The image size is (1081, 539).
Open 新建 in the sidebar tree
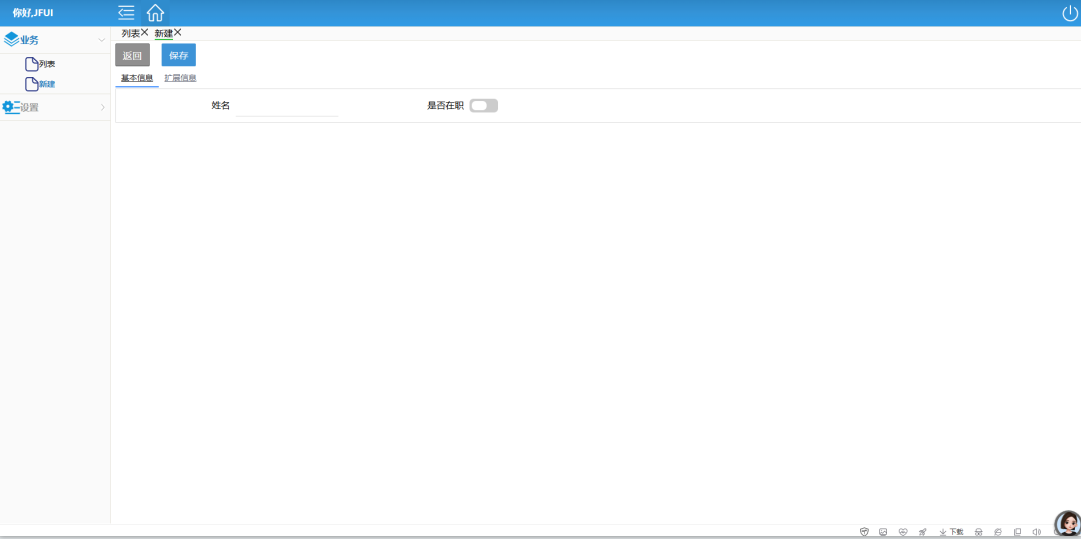[47, 84]
